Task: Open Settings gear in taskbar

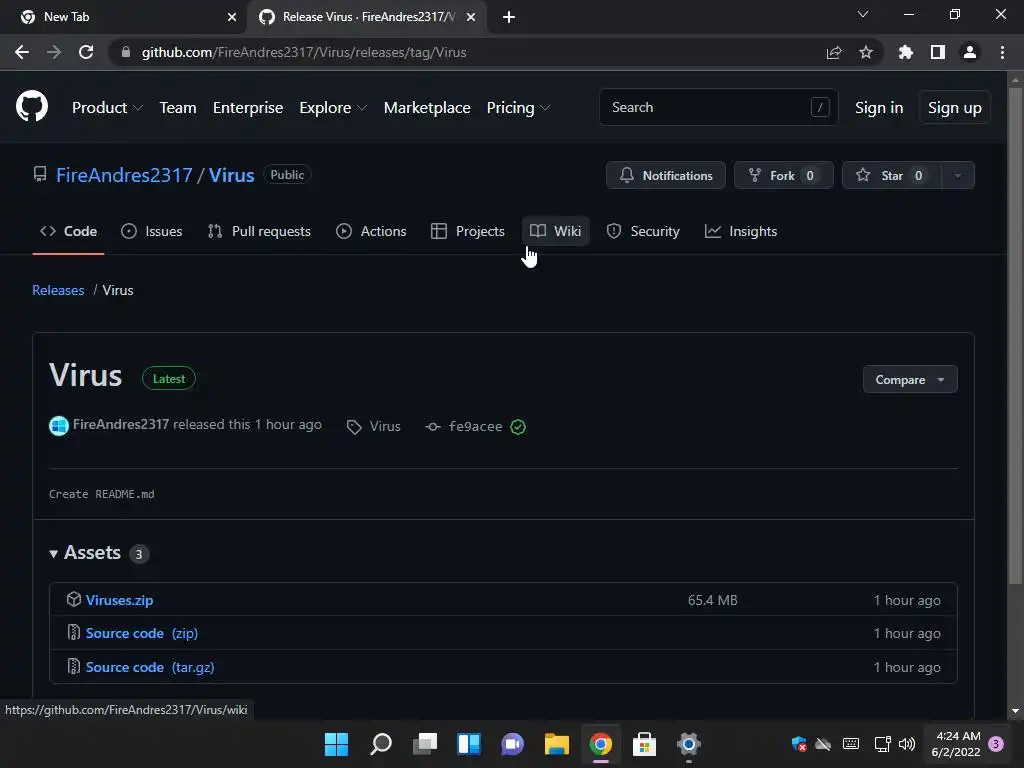Action: pos(688,744)
